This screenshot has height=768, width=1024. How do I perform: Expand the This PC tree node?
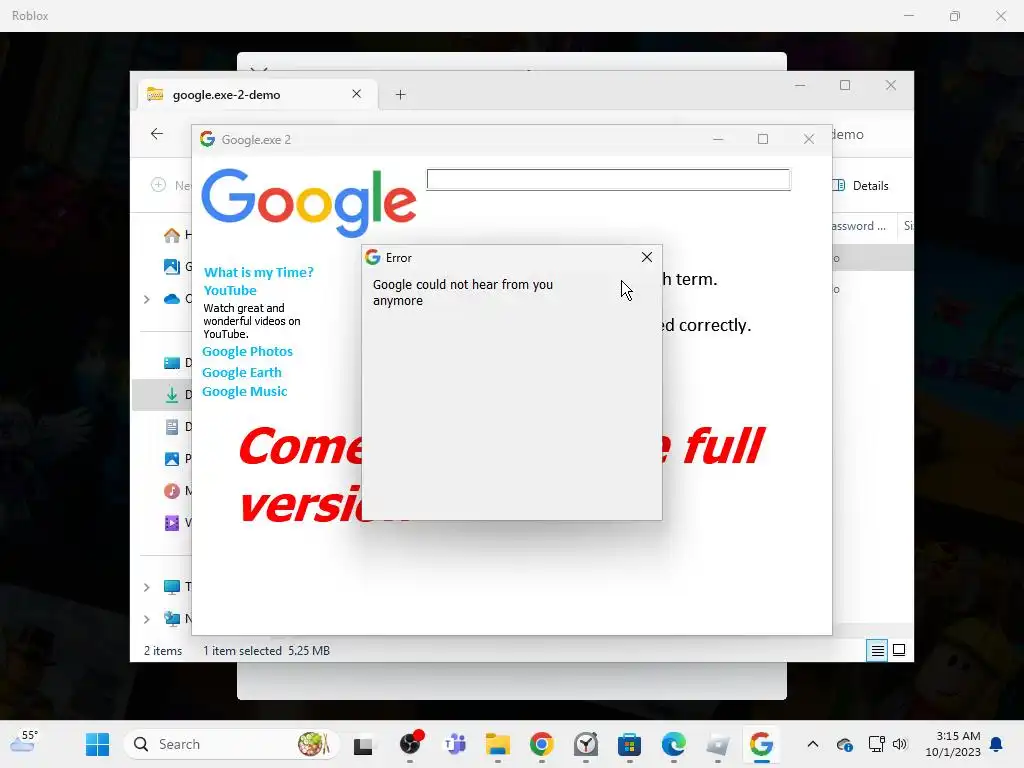[146, 587]
